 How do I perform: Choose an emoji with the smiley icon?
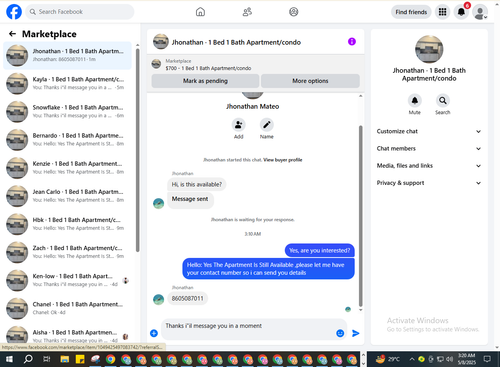coord(340,333)
